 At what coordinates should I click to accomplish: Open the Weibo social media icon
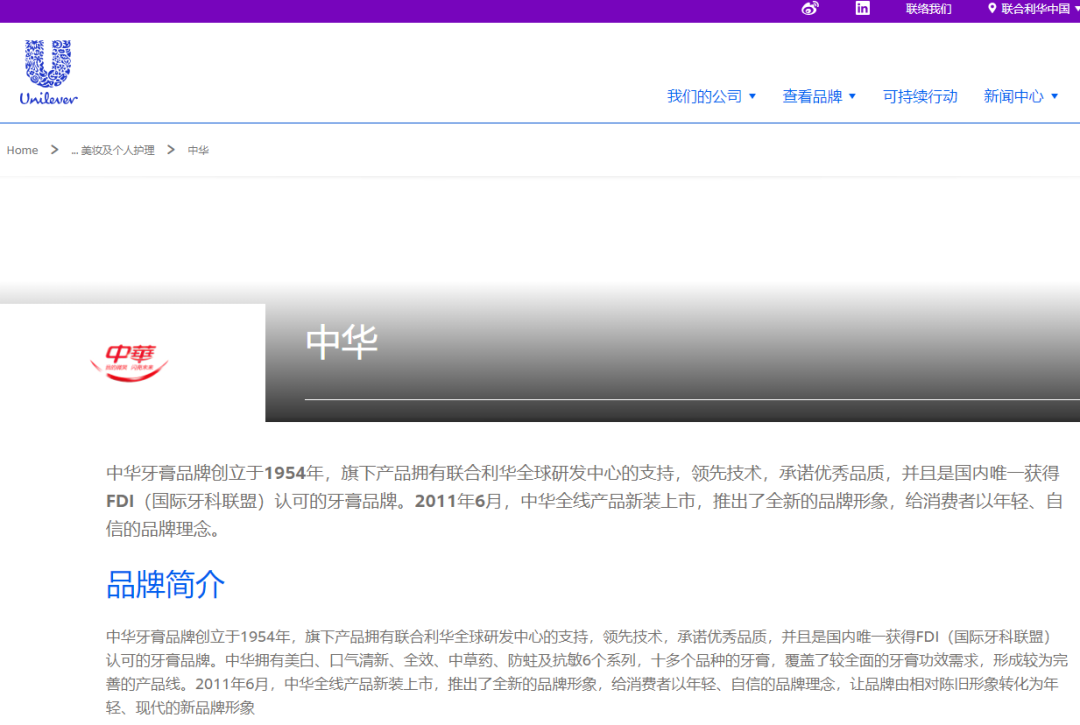(x=810, y=9)
